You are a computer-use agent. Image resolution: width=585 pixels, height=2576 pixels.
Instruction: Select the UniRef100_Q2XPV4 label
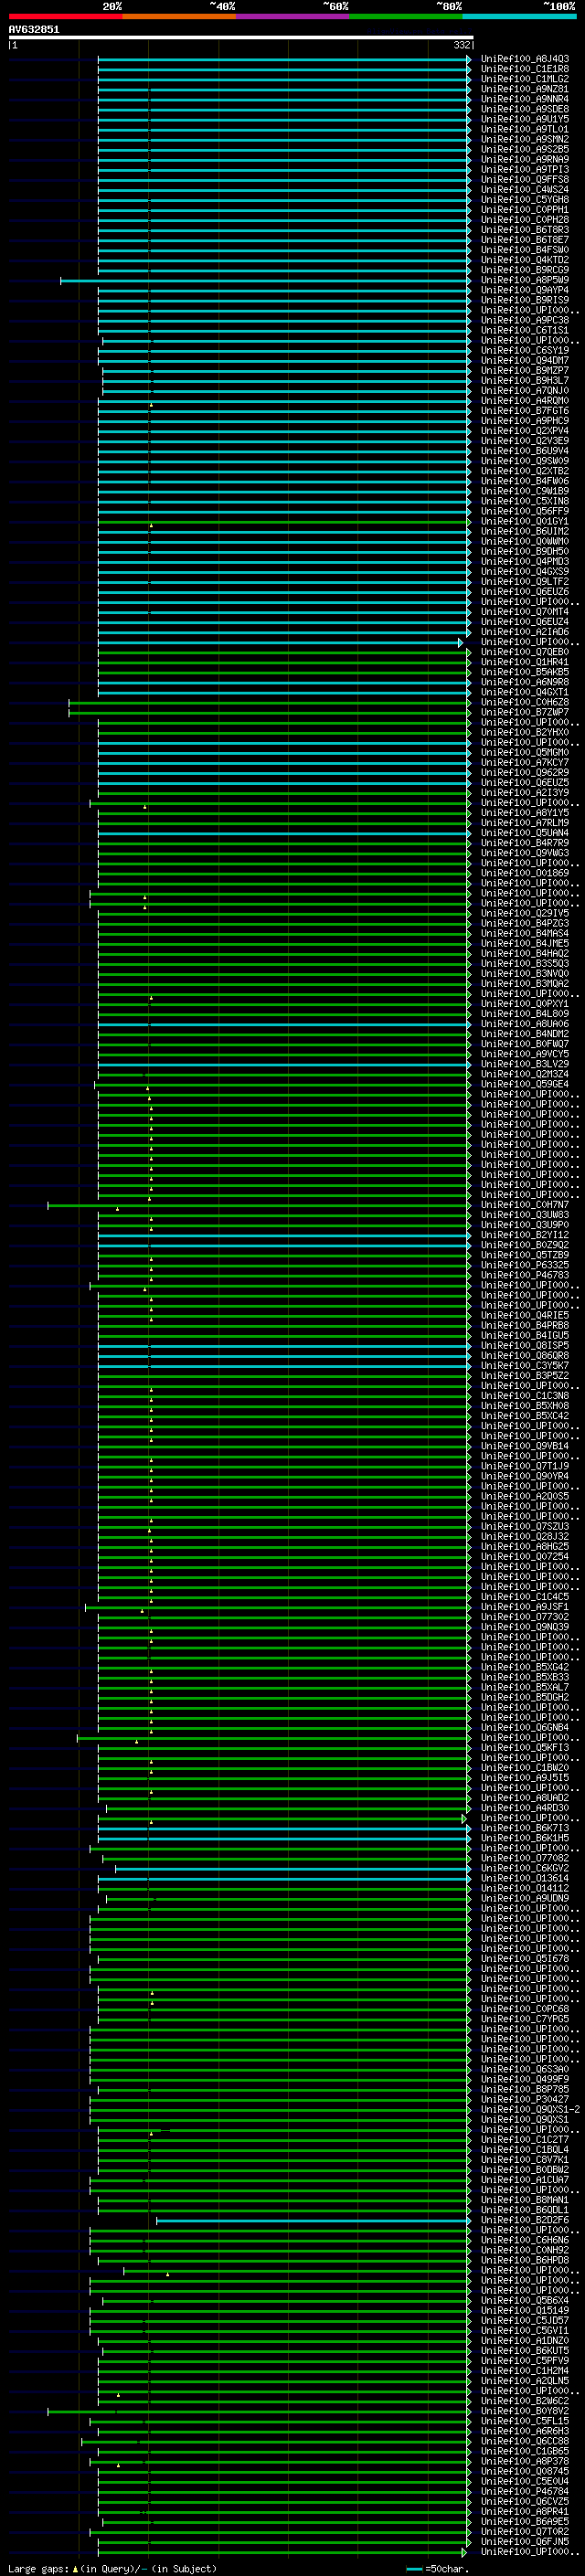pos(525,431)
